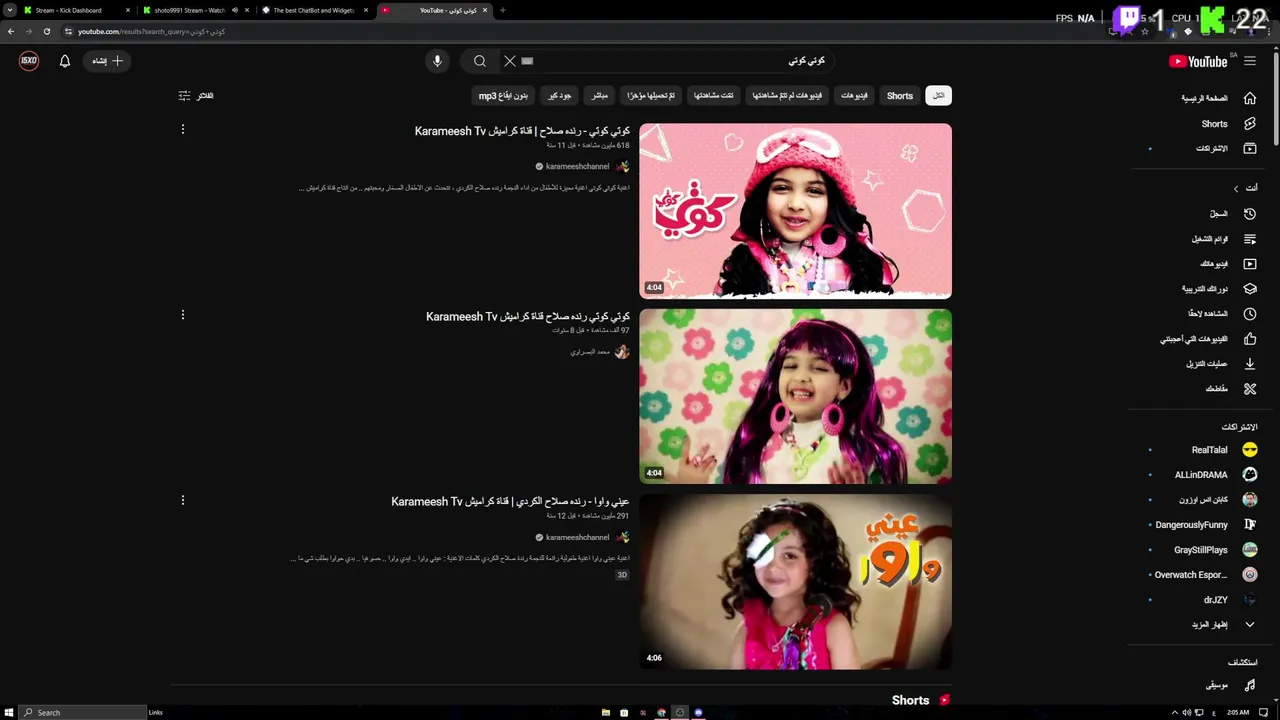Open options menu for عيني واوا video
Screen dimensions: 1280x720
pyautogui.click(x=183, y=500)
